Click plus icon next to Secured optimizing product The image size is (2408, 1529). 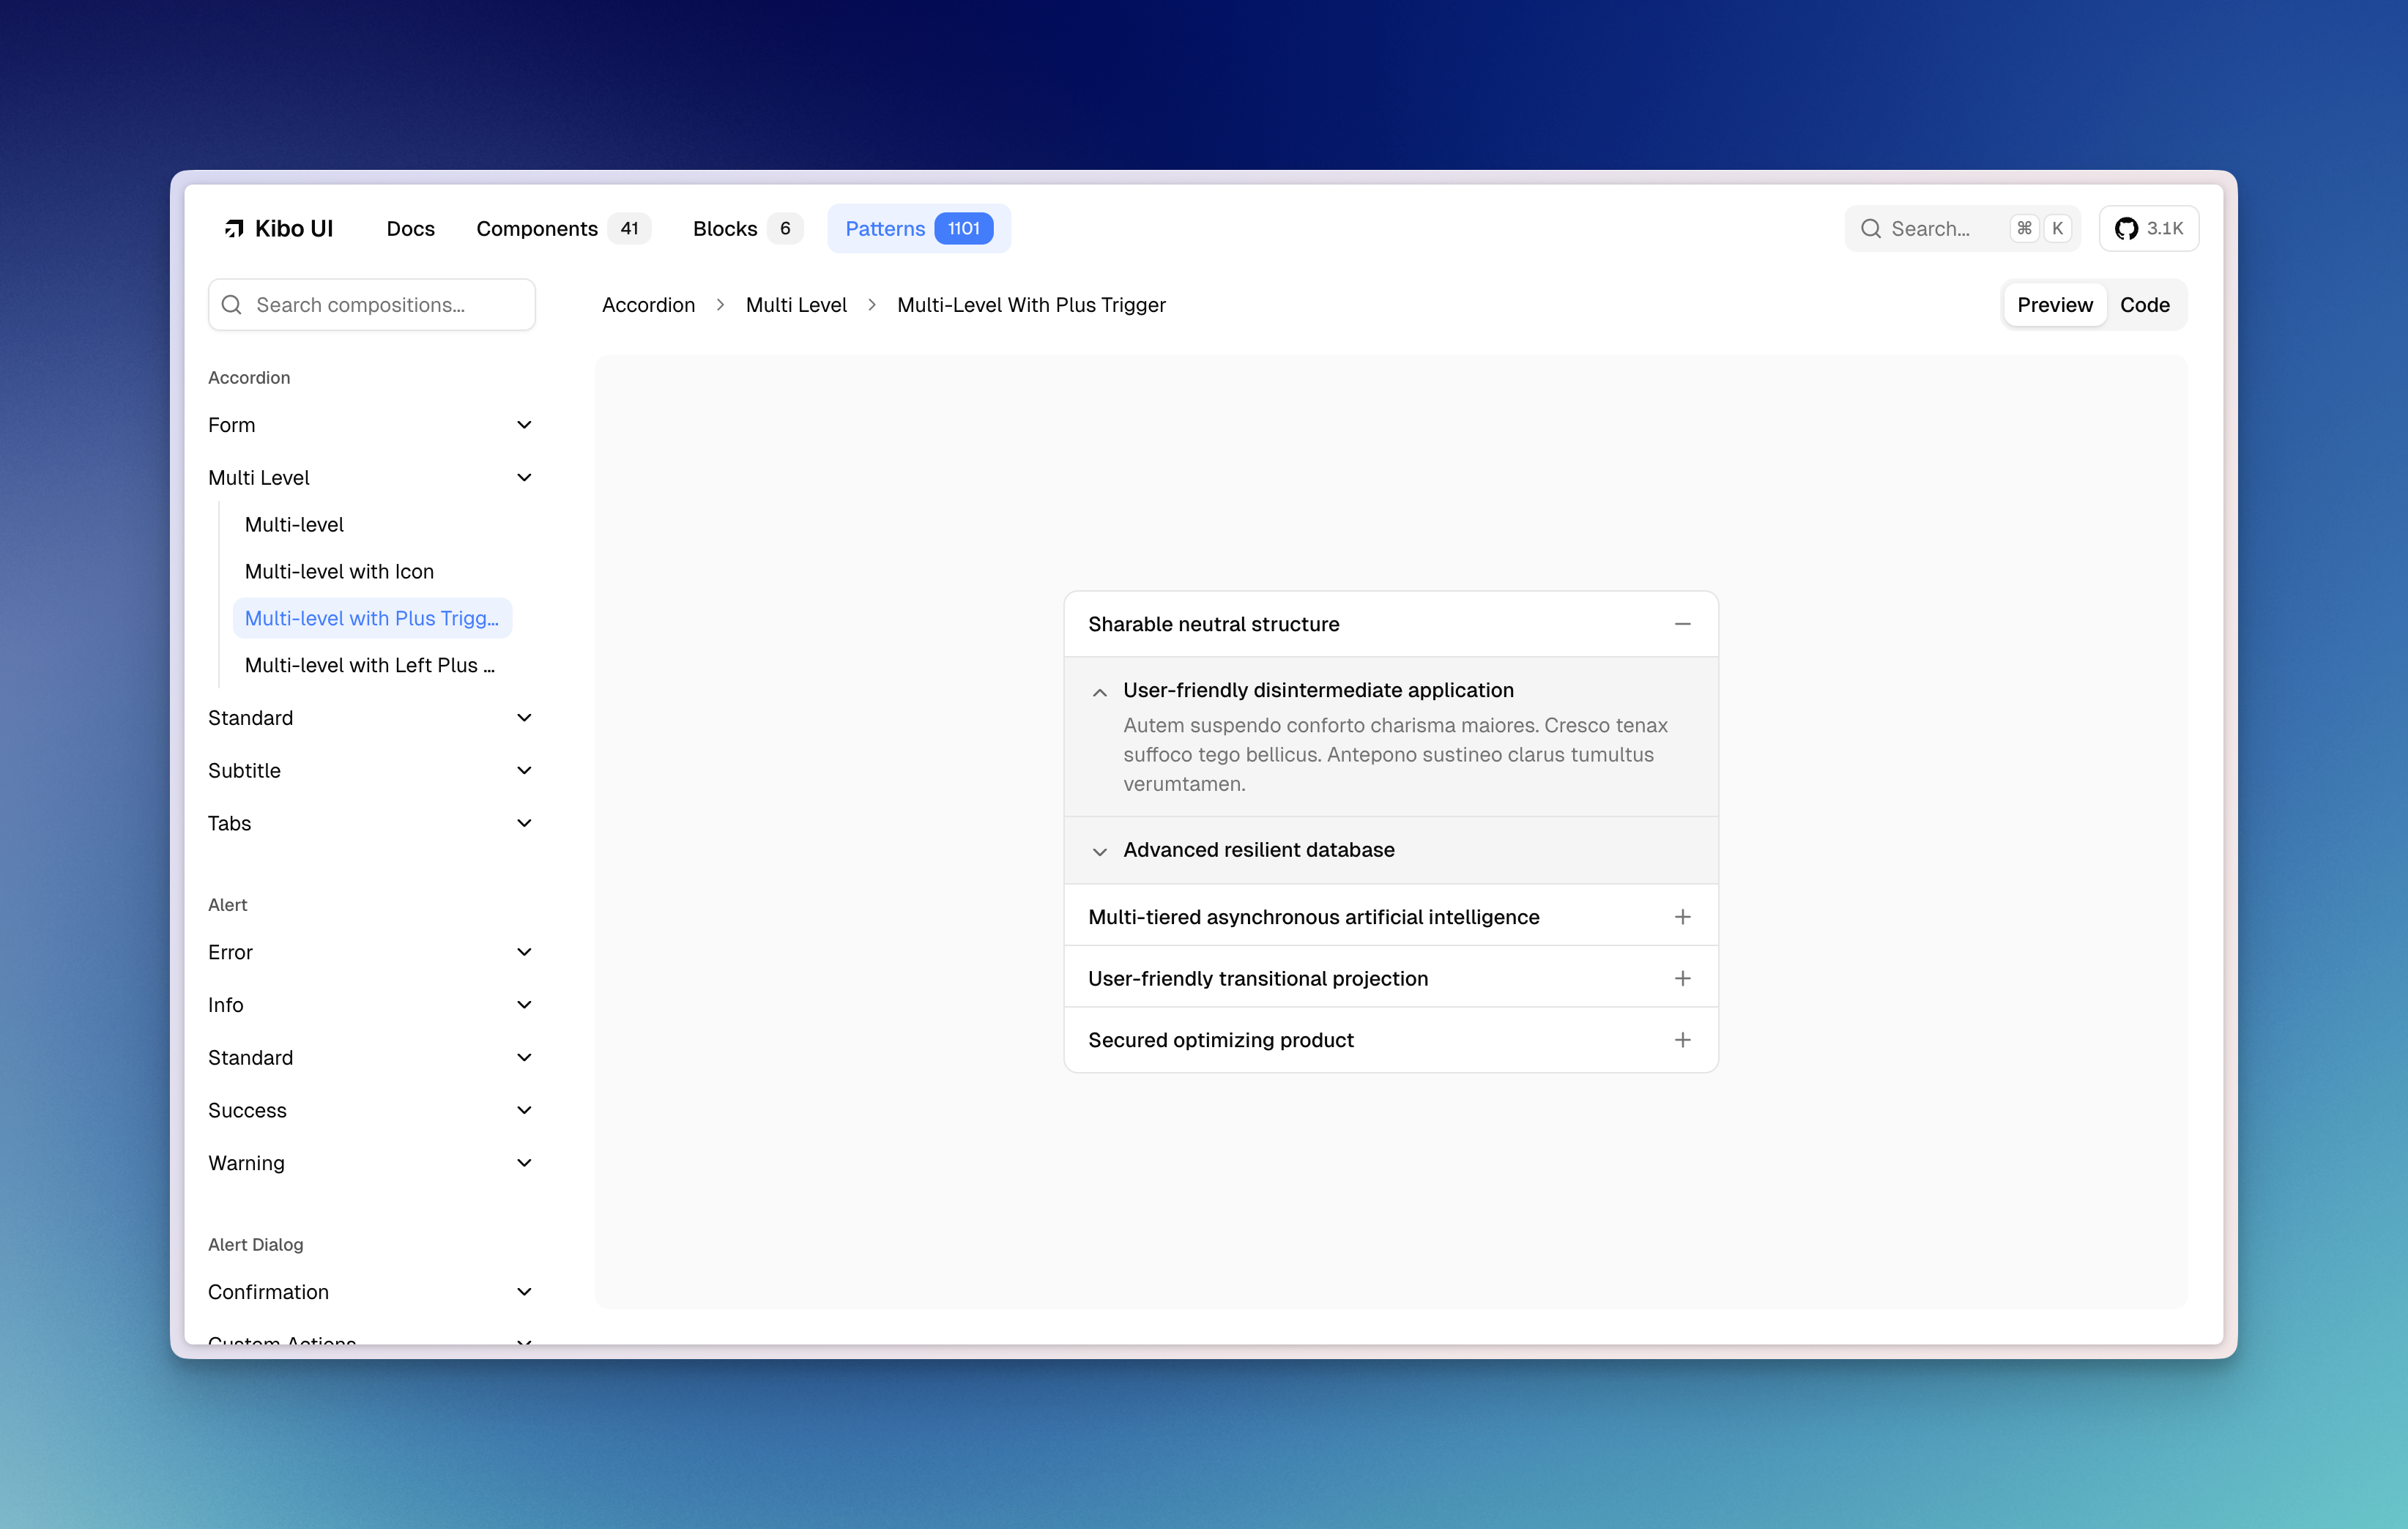[x=1682, y=1040]
